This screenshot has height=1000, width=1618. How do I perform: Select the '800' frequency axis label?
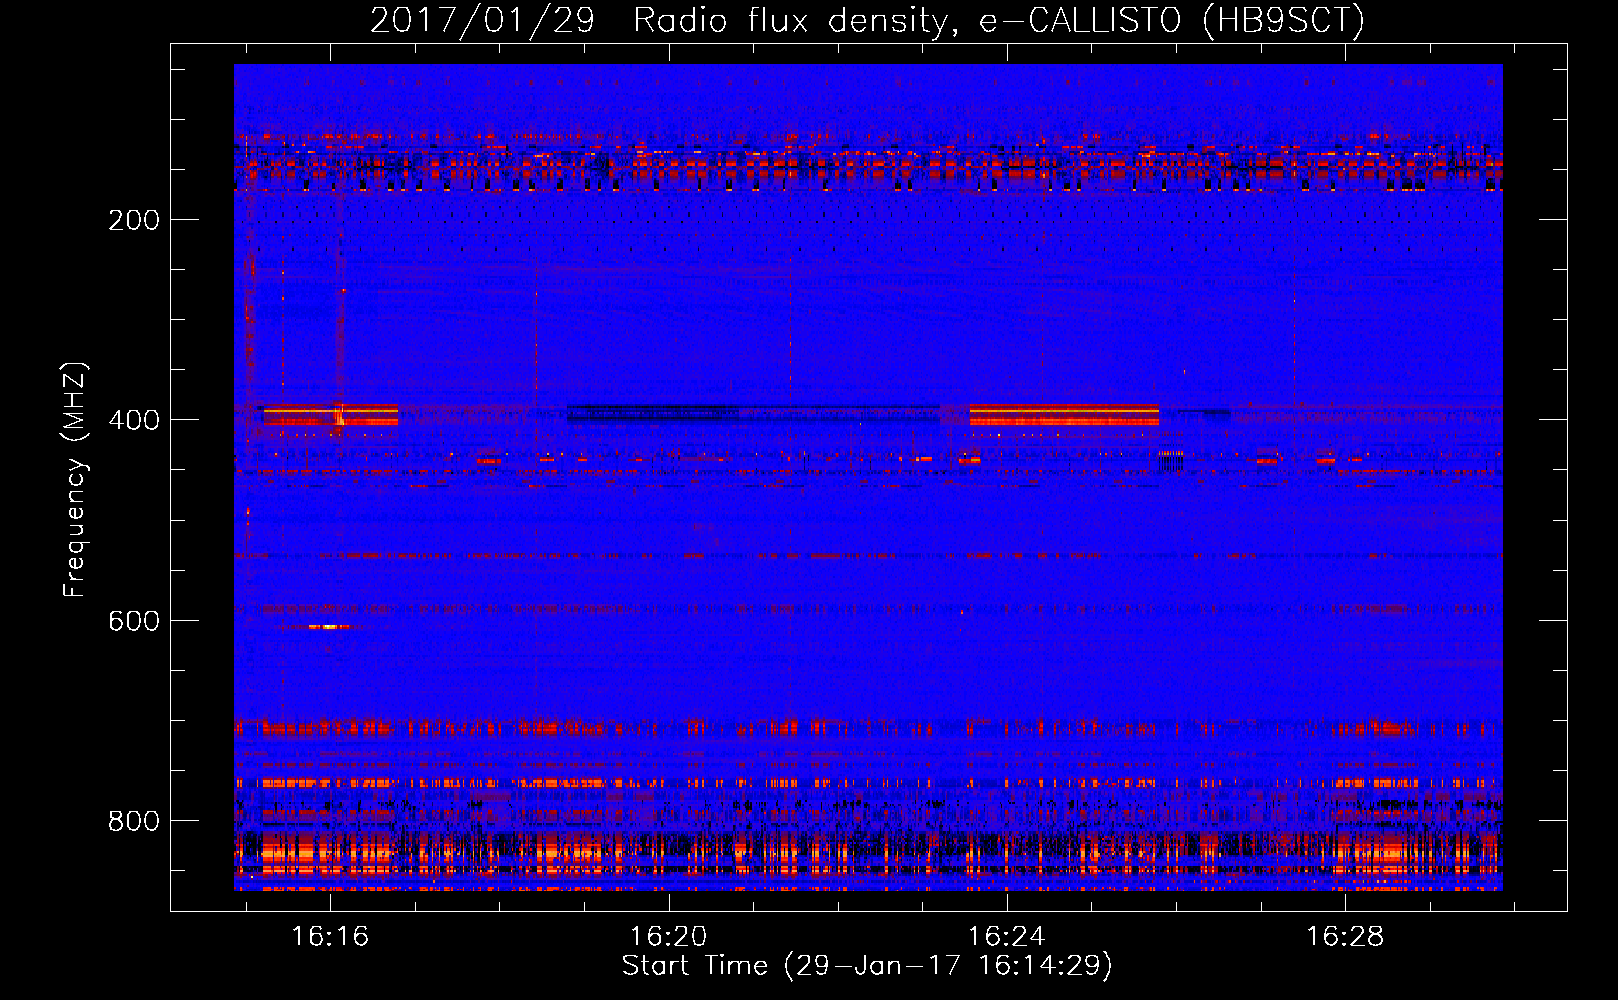(x=134, y=821)
